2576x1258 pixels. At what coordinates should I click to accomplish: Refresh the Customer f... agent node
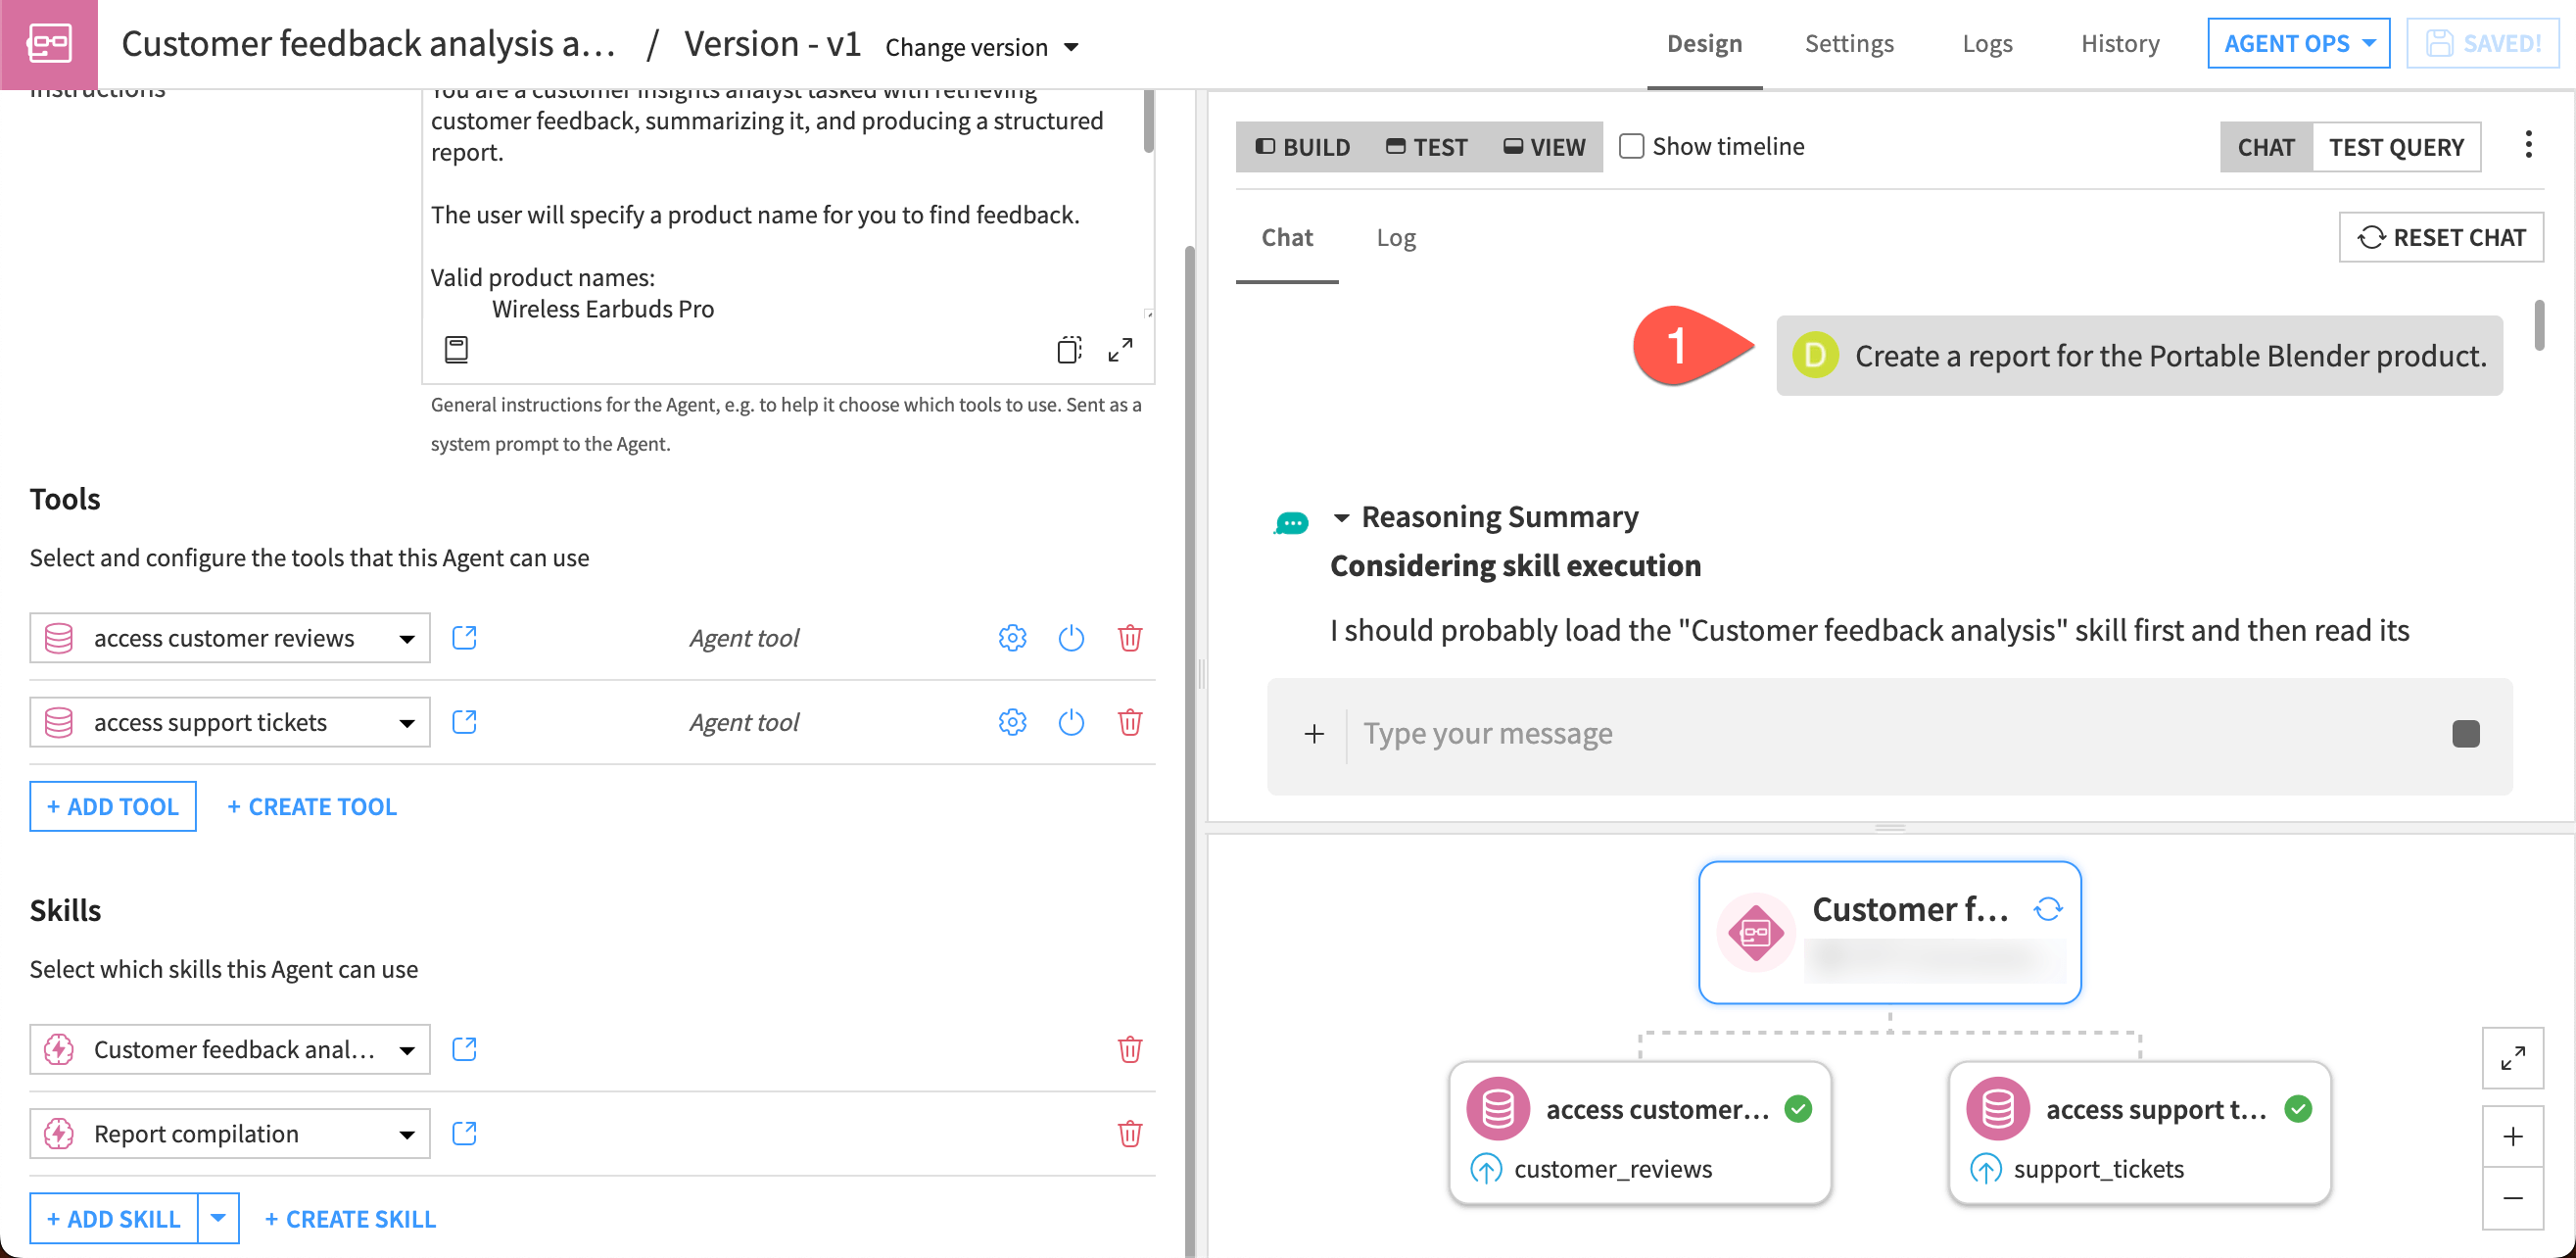point(2048,908)
